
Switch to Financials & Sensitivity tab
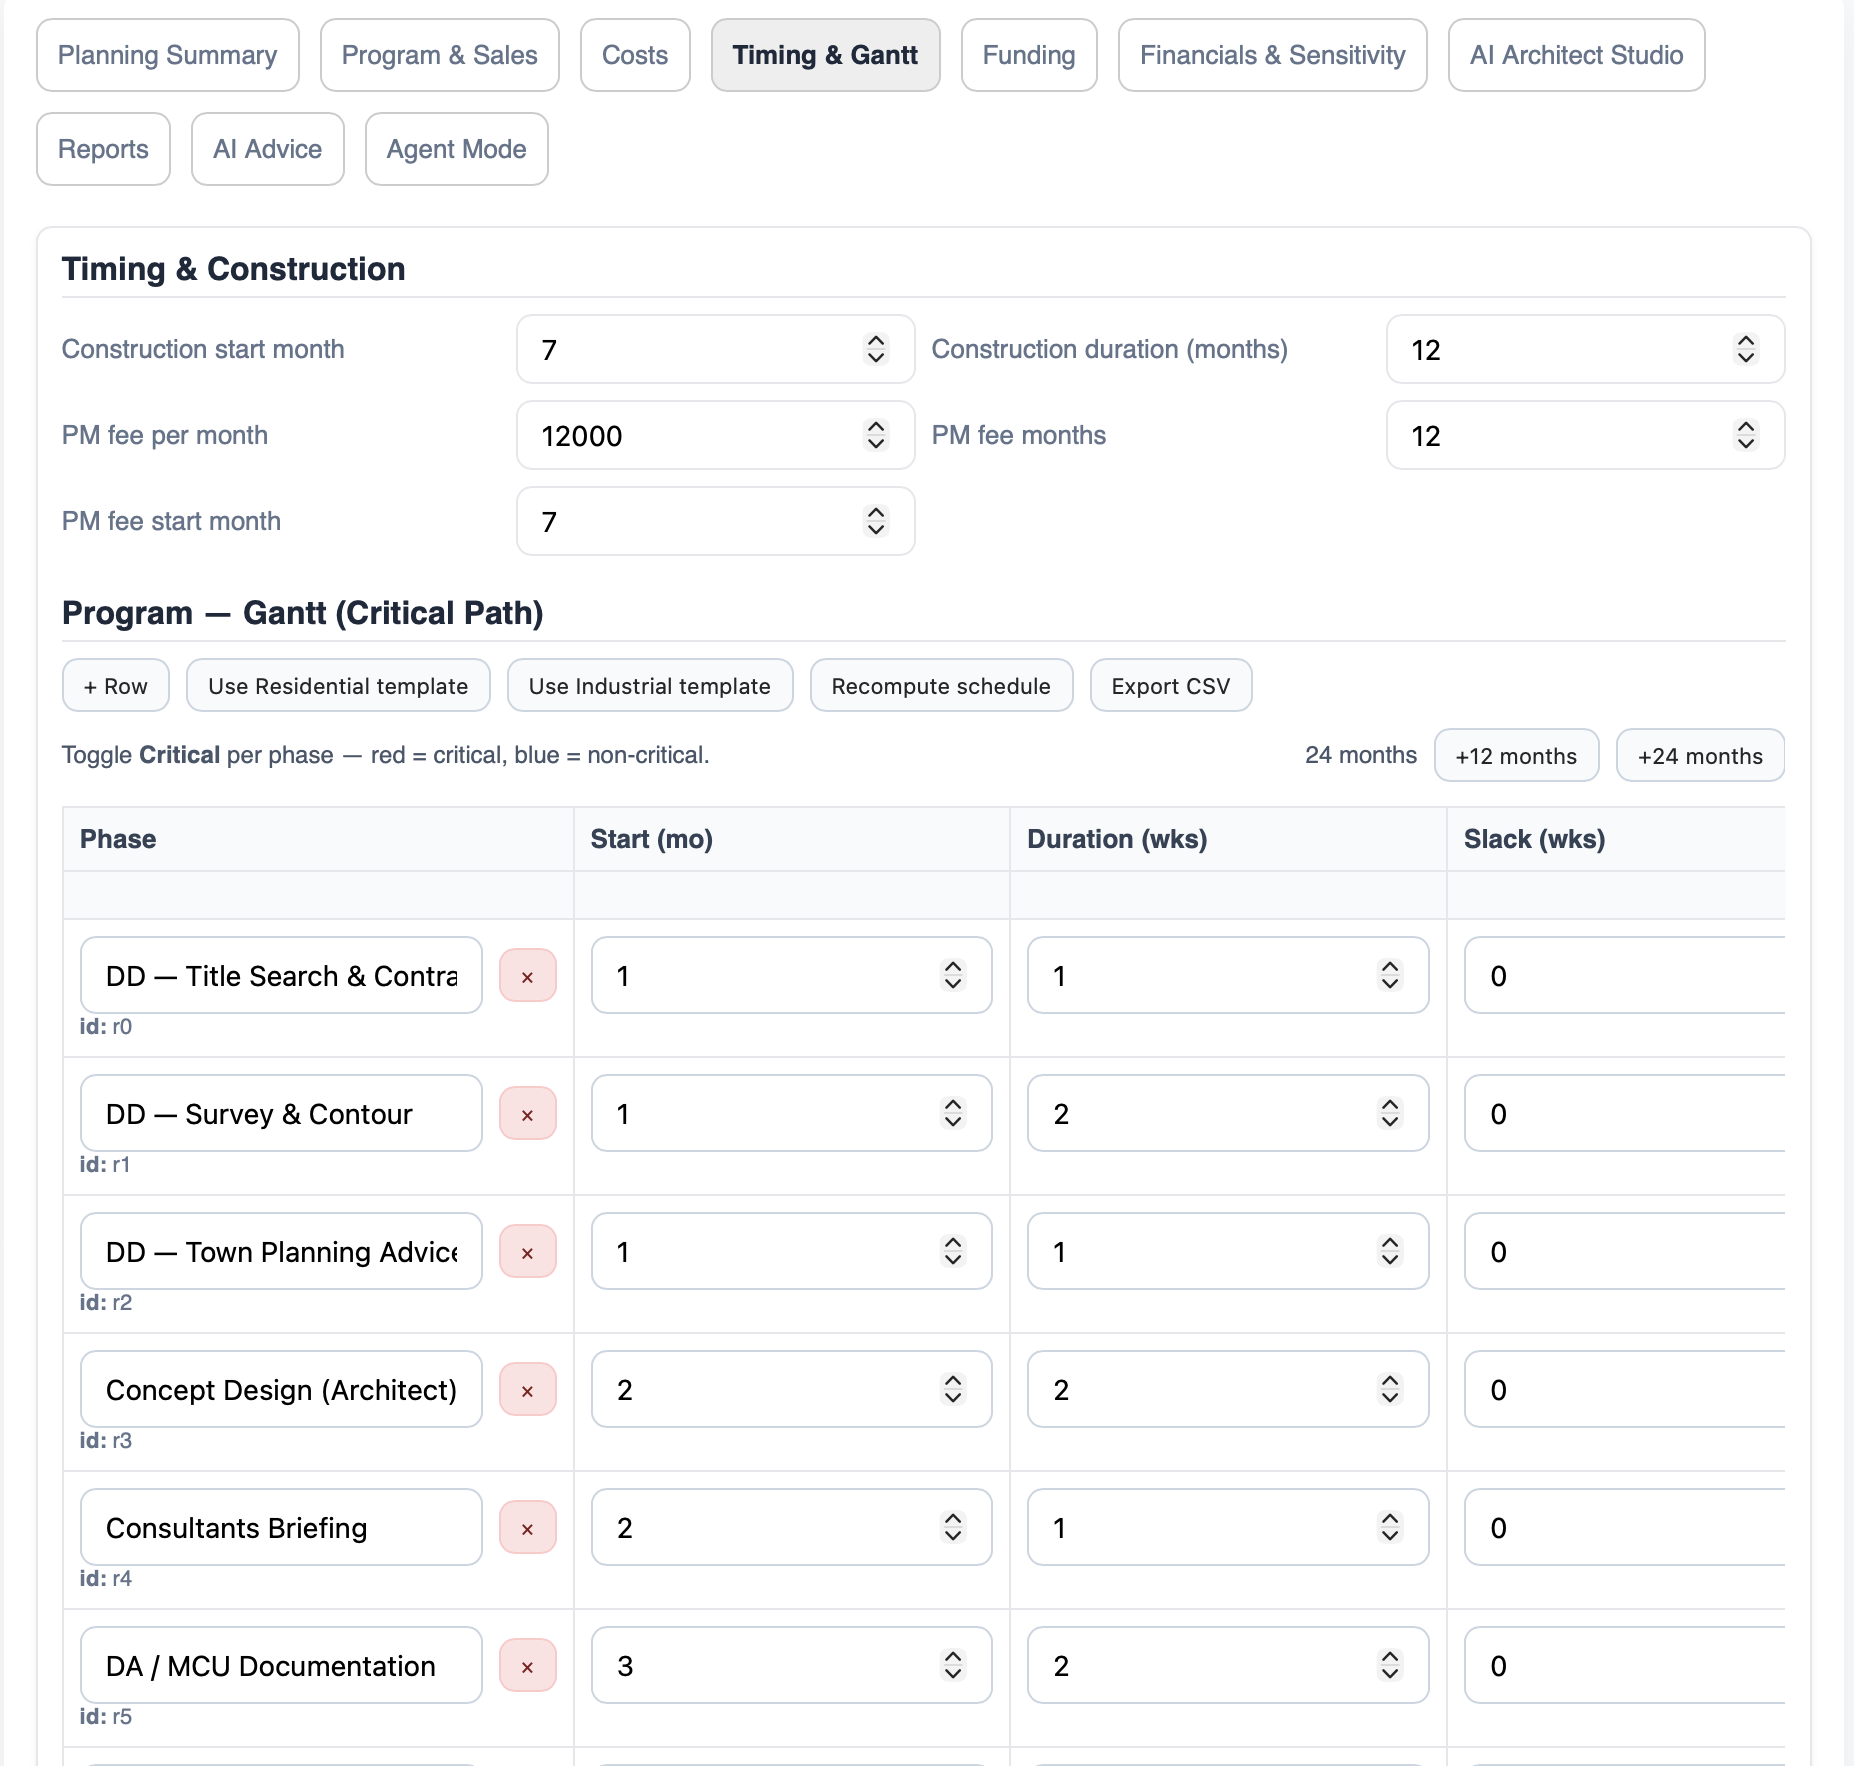click(1273, 55)
